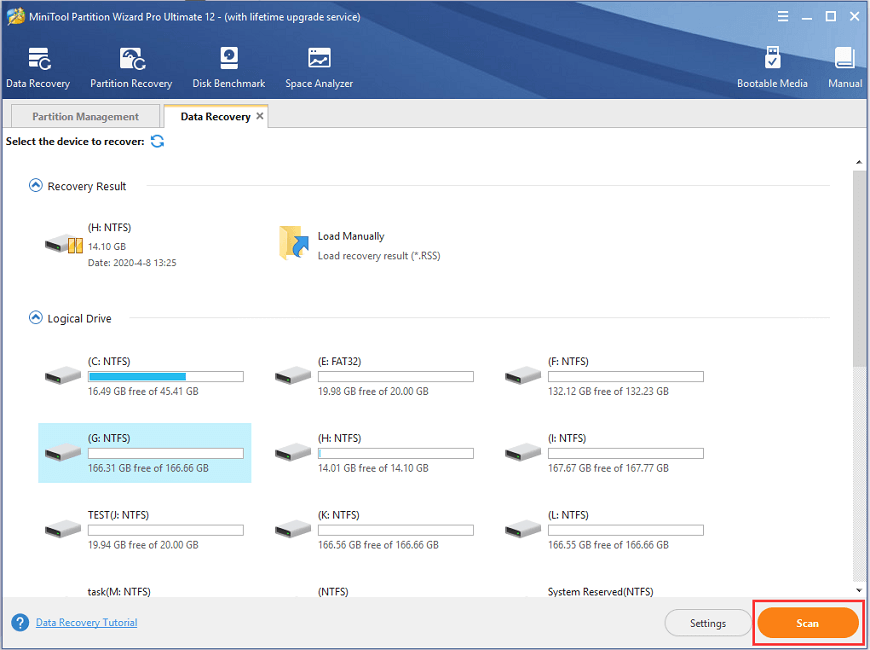Click the System Reserved(NTFS) drive label
Viewport: 870px width, 650px height.
[x=600, y=592]
